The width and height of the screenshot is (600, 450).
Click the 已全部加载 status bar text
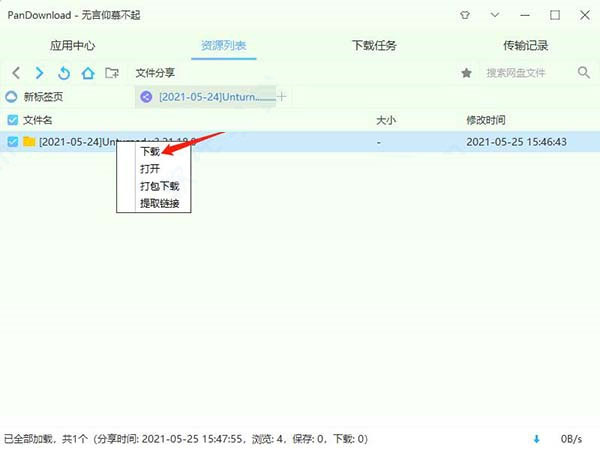(186, 439)
